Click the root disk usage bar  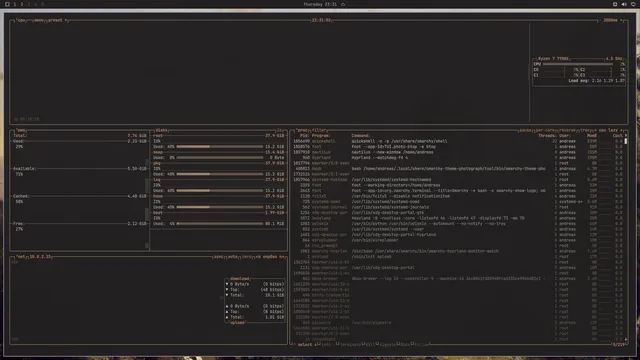click(x=220, y=147)
